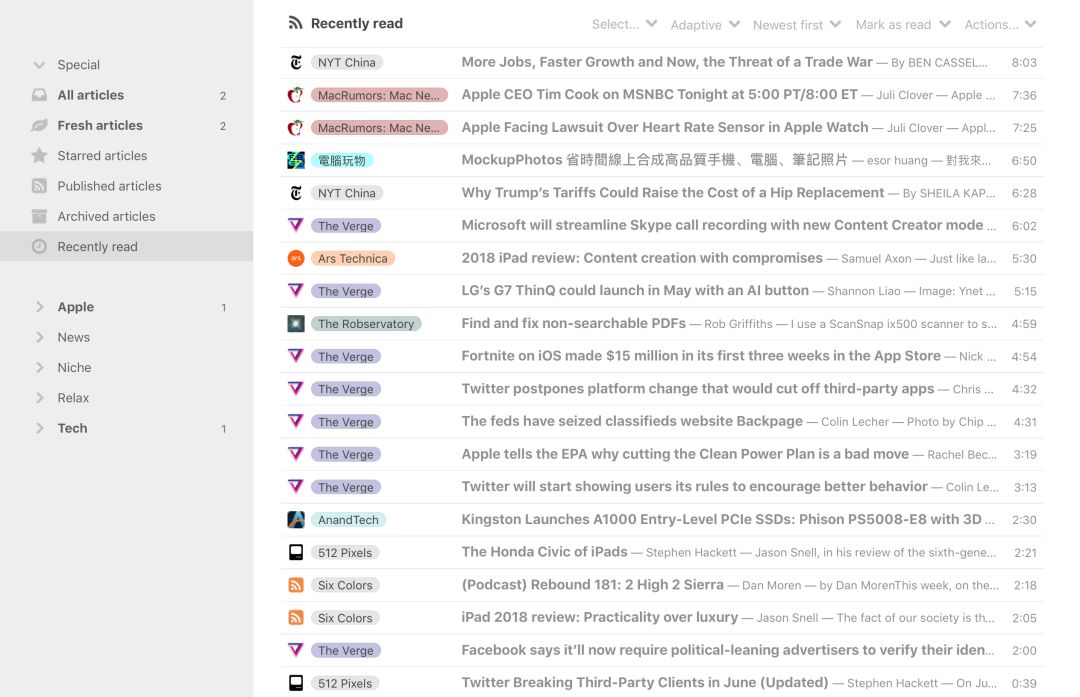The width and height of the screenshot is (1080, 697).
Task: Click NYT China label on Trade War row
Action: 346,62
